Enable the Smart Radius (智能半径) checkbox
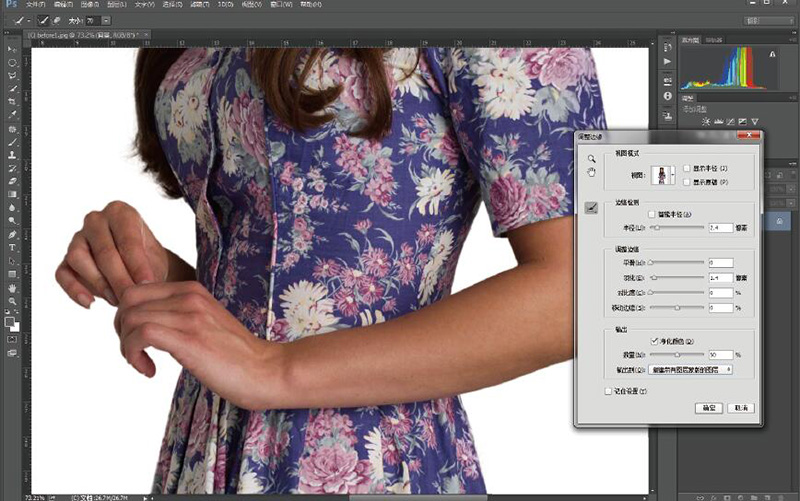The width and height of the screenshot is (800, 501). pyautogui.click(x=652, y=214)
